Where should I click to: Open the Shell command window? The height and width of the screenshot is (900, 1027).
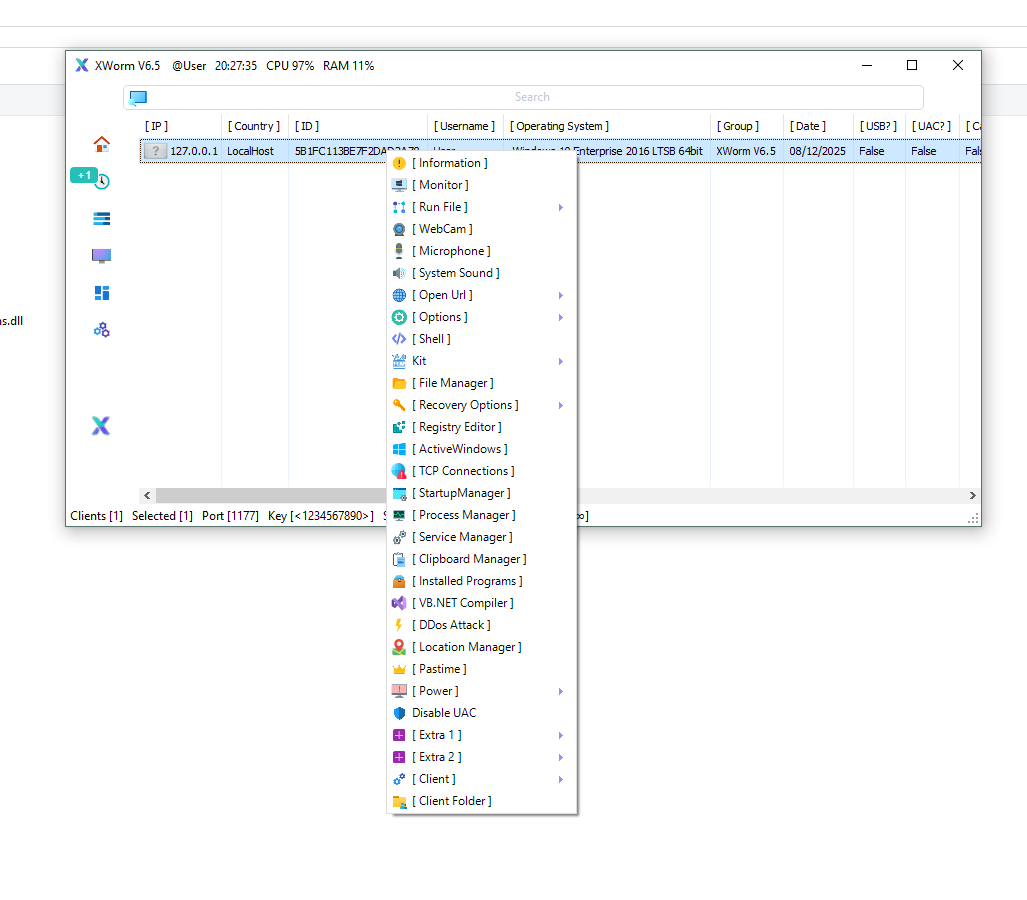pyautogui.click(x=429, y=338)
